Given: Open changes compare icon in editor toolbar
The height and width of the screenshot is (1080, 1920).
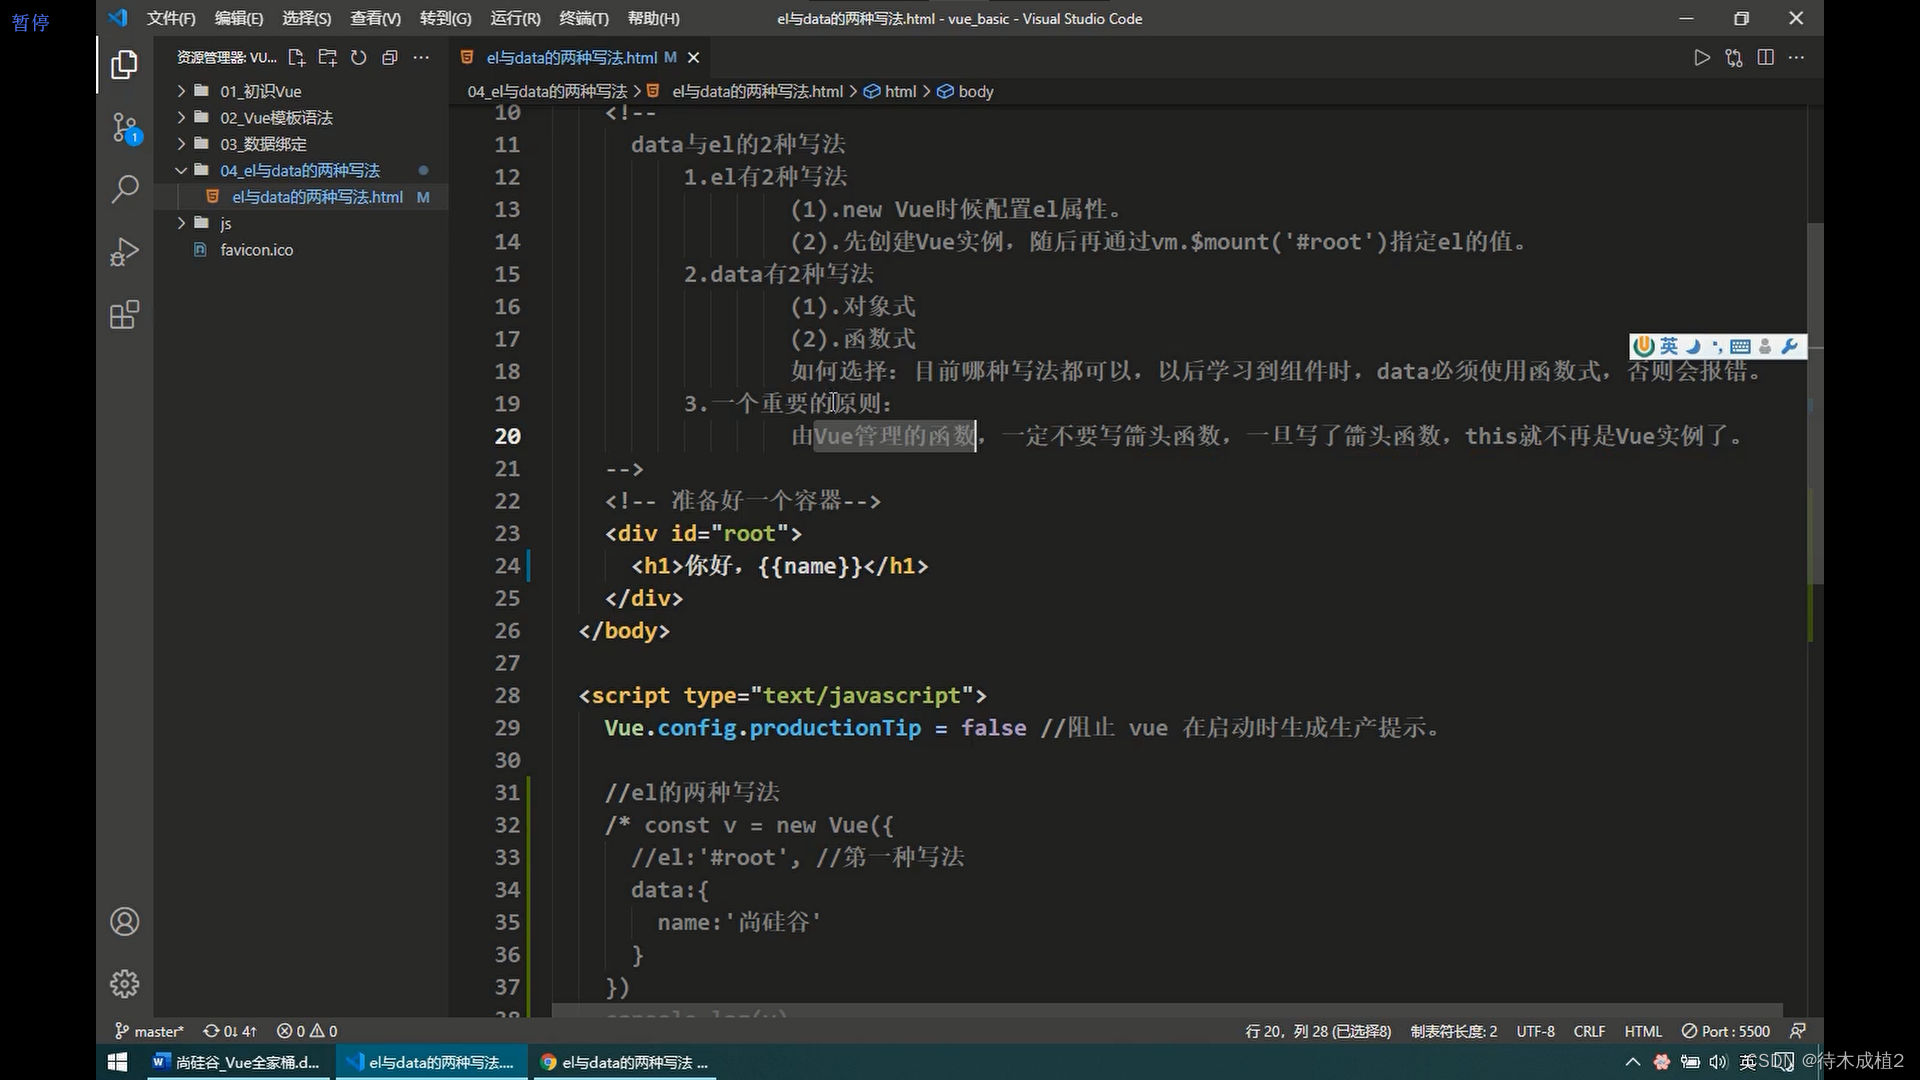Looking at the screenshot, I should pos(1734,58).
